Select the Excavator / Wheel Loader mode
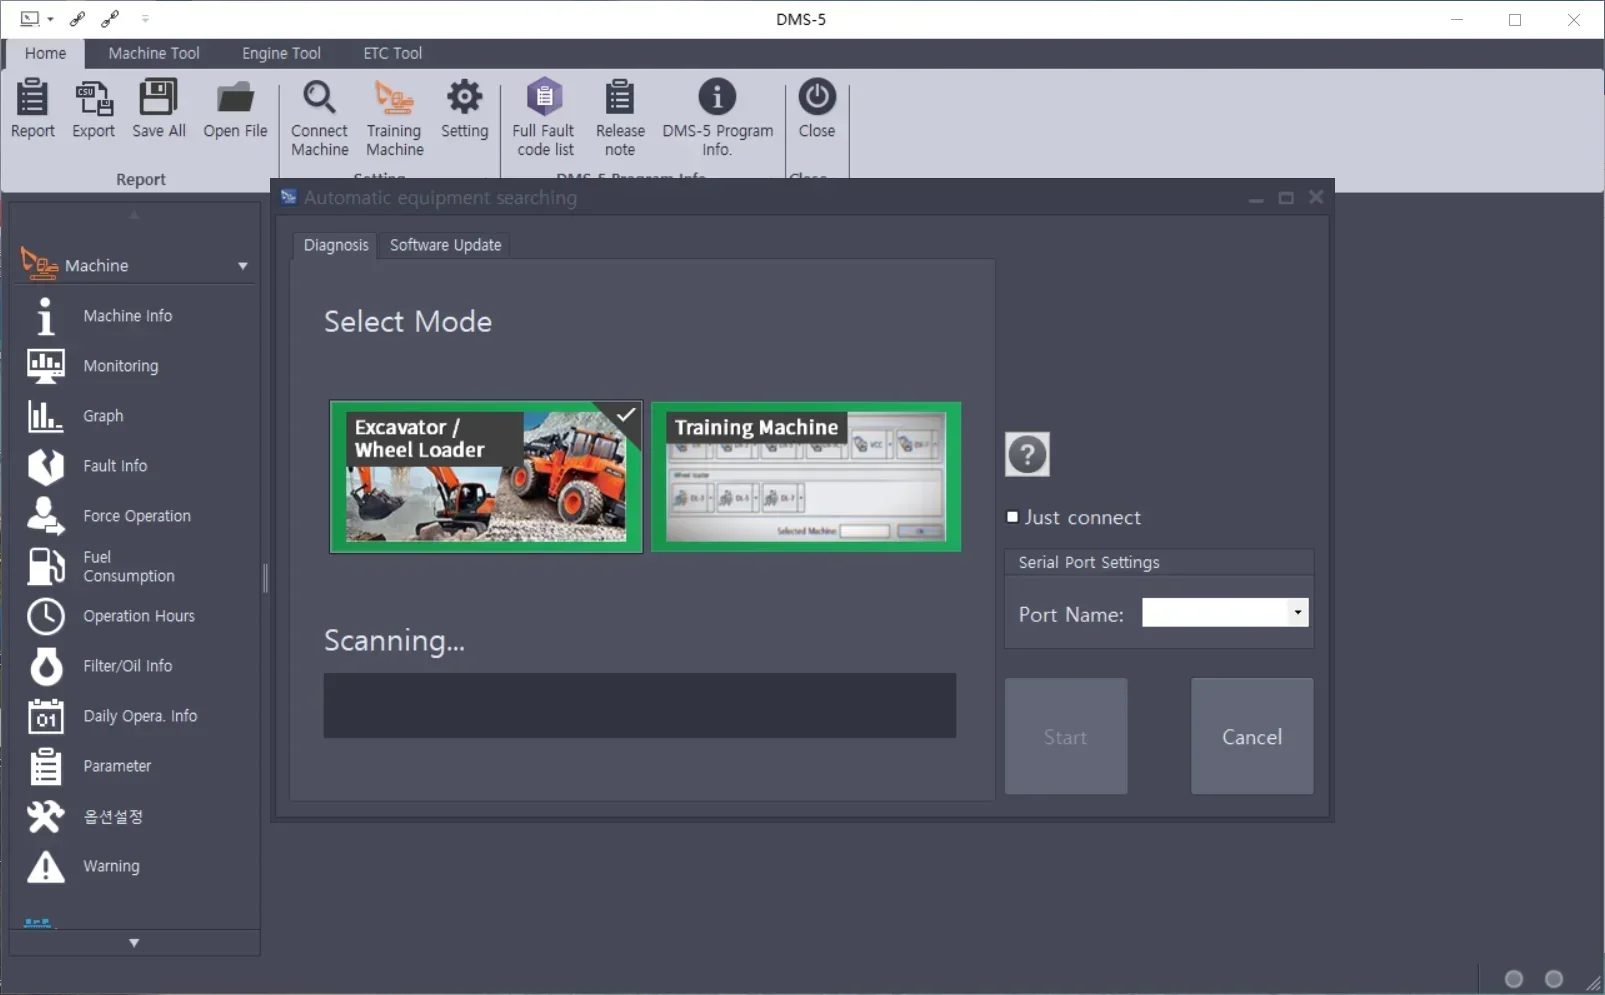Viewport: 1605px width, 995px height. [485, 477]
